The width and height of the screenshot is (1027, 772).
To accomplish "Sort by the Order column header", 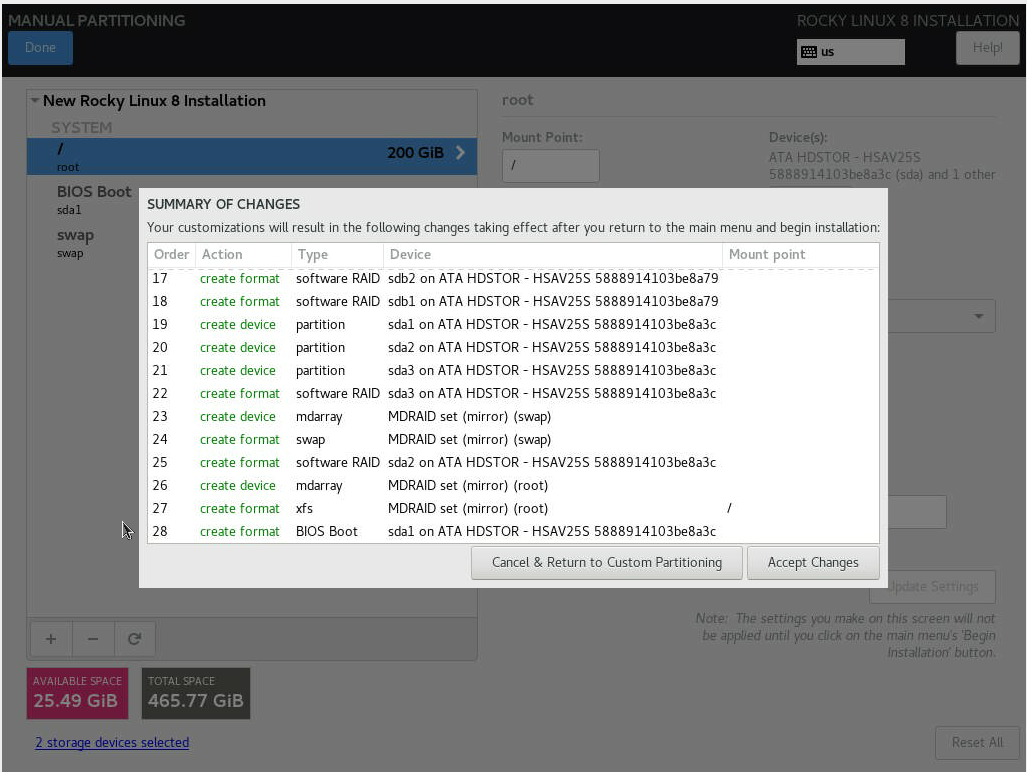I will pos(172,255).
